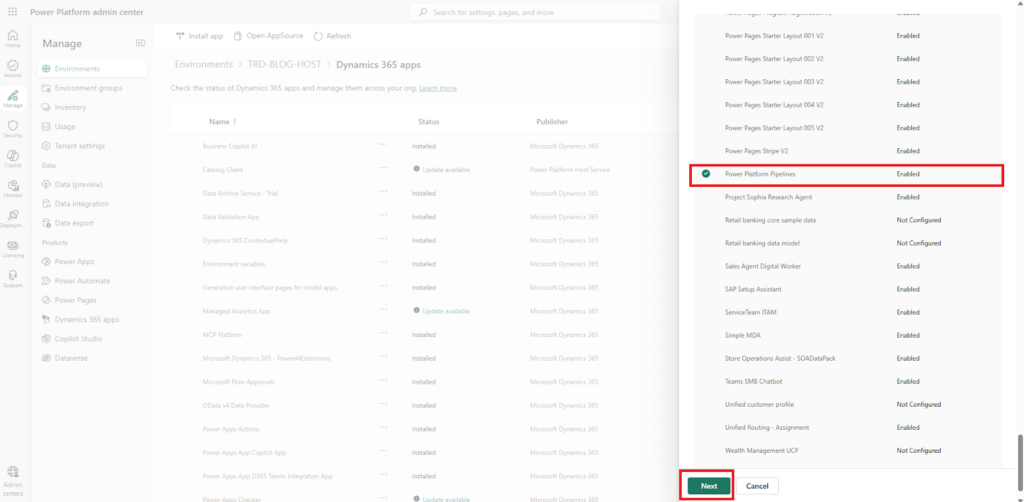The width and height of the screenshot is (1024, 502).
Task: Open Environment groups in Manage menu
Action: click(88, 88)
